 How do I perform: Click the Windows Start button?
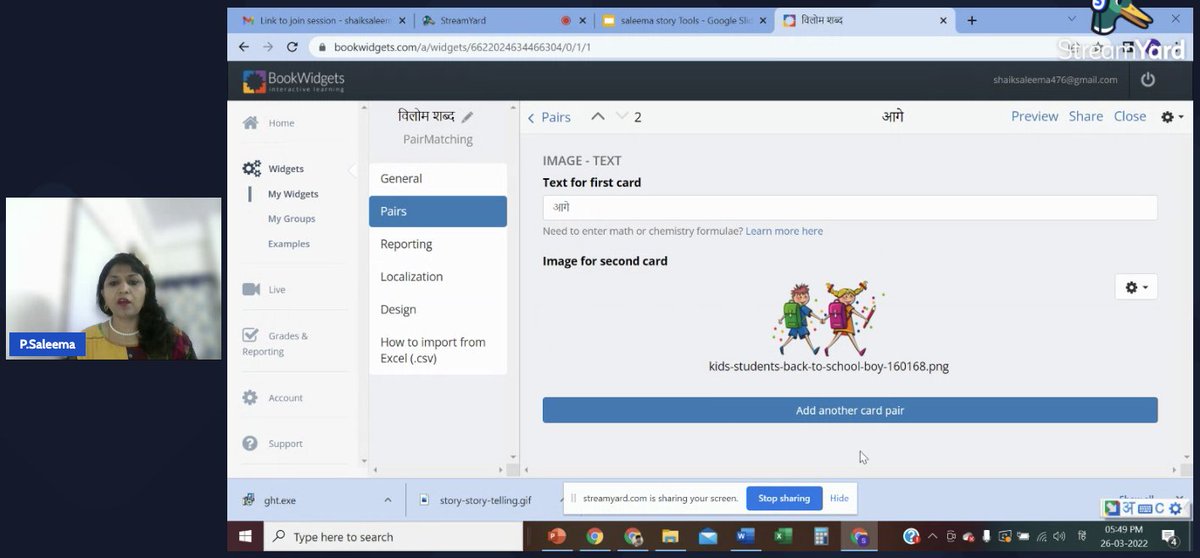pos(245,537)
